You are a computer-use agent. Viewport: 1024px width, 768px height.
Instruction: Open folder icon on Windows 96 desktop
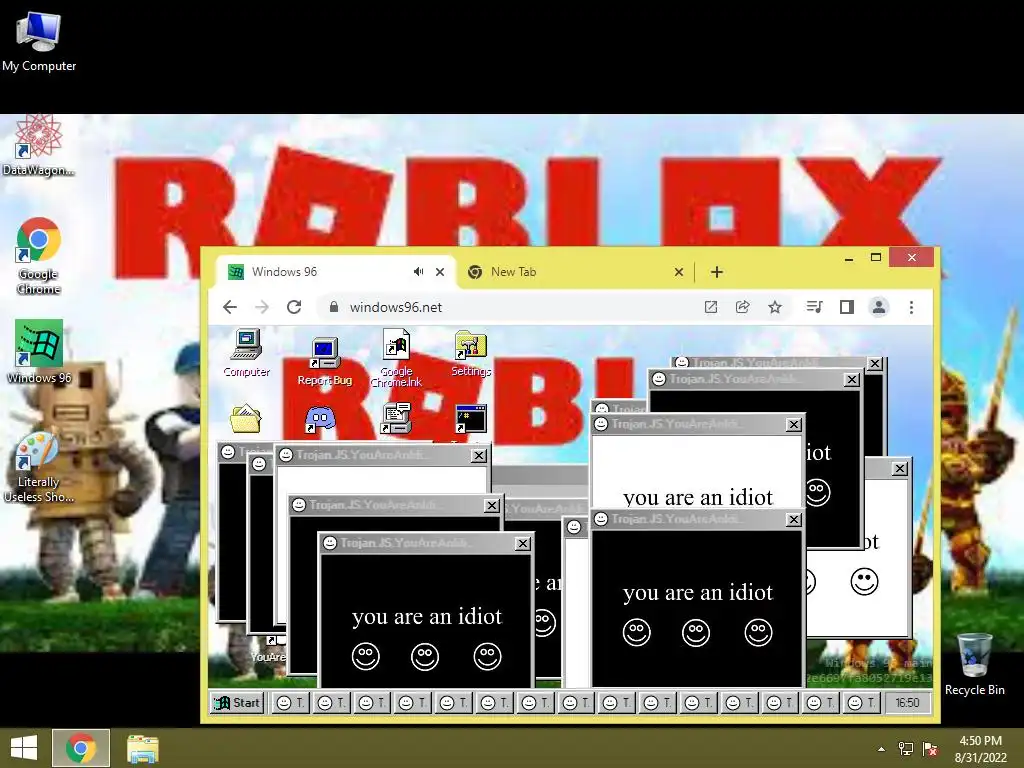point(246,419)
